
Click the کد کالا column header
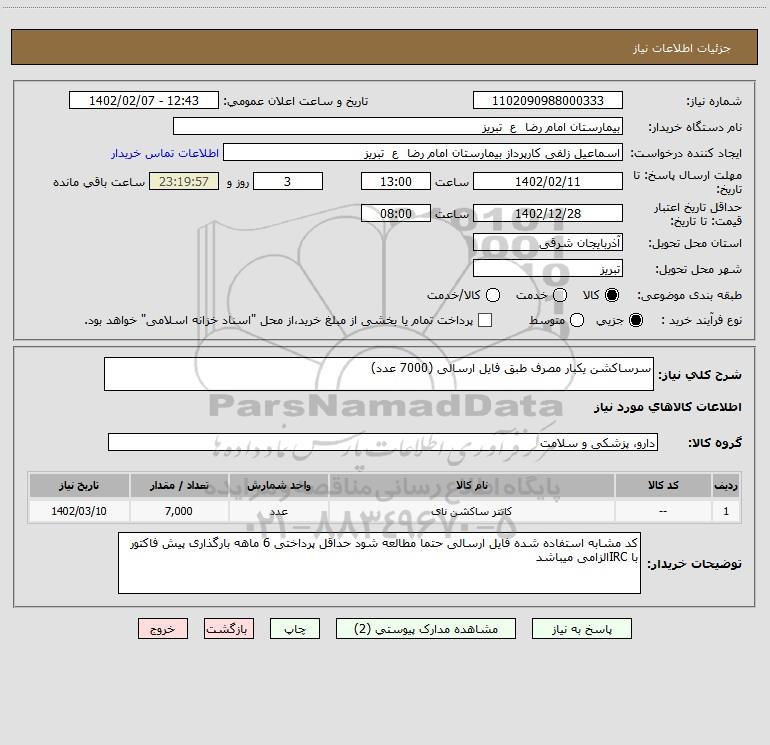pyautogui.click(x=663, y=485)
